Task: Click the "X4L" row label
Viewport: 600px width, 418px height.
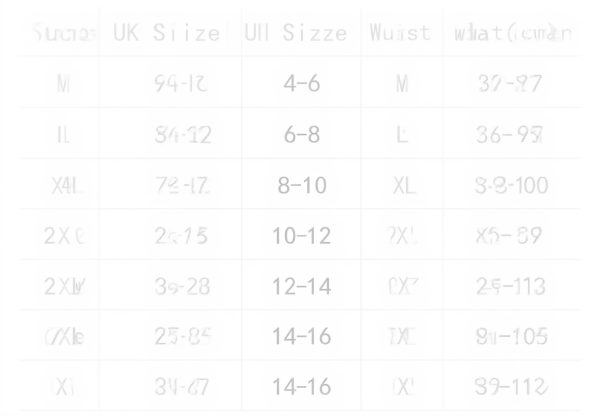Action: [x=65, y=186]
